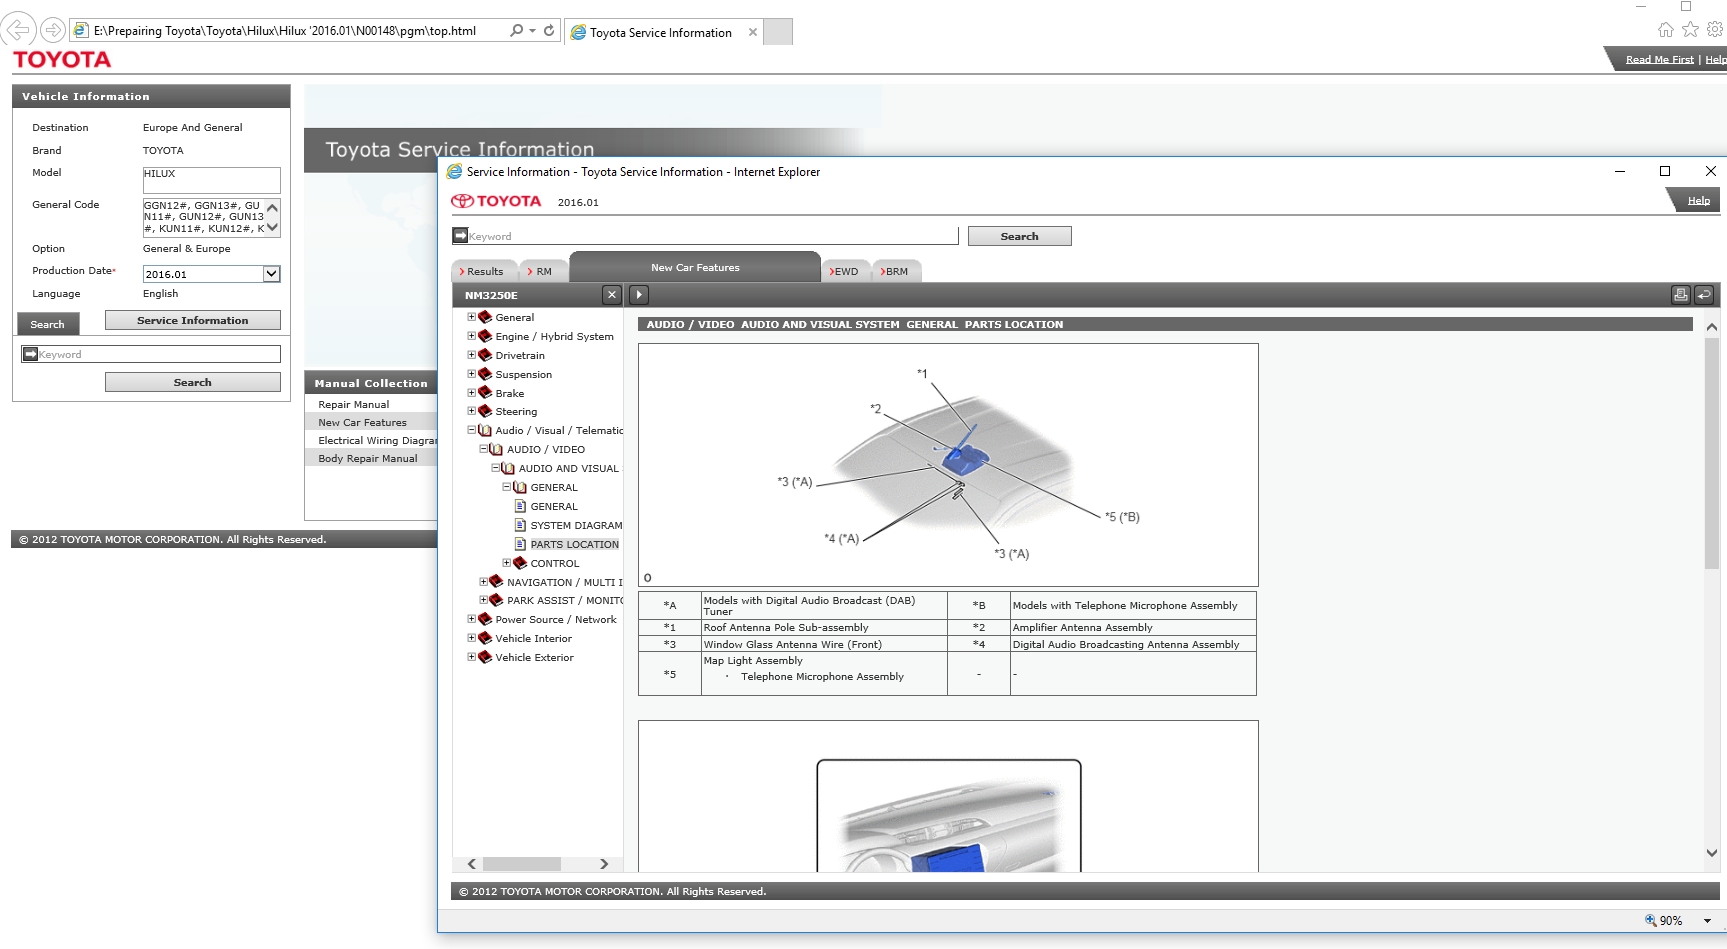Click the Toyota logo in the Service Information window
The image size is (1727, 949).
click(x=496, y=201)
